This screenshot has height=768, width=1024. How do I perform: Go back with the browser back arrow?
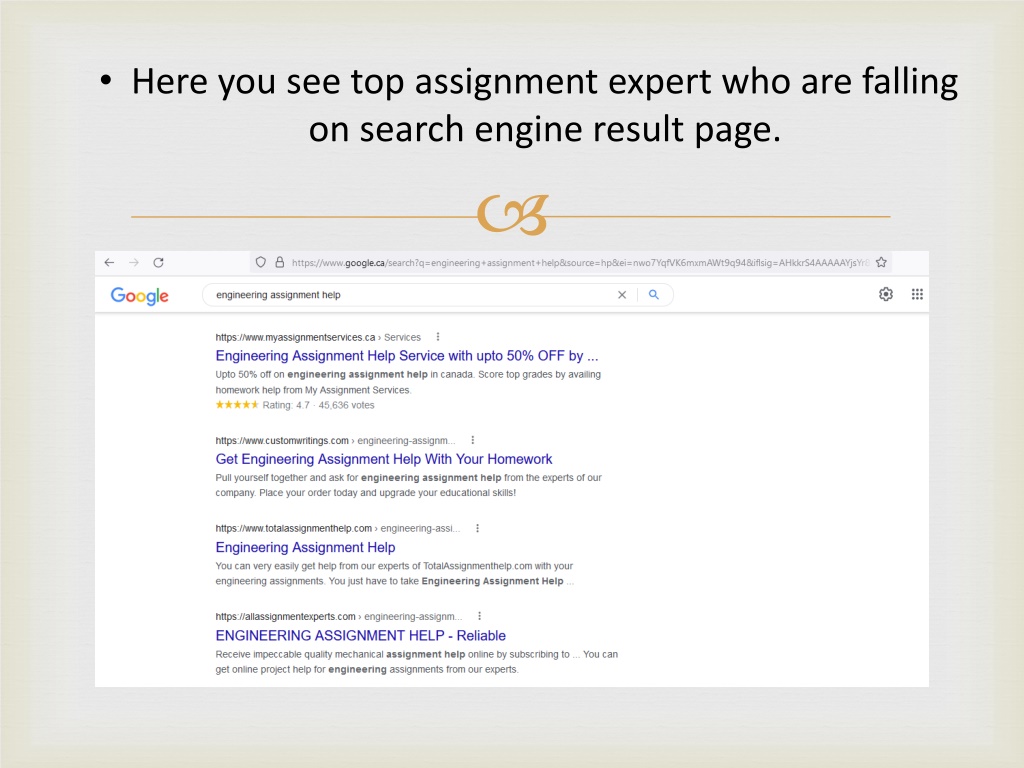109,263
